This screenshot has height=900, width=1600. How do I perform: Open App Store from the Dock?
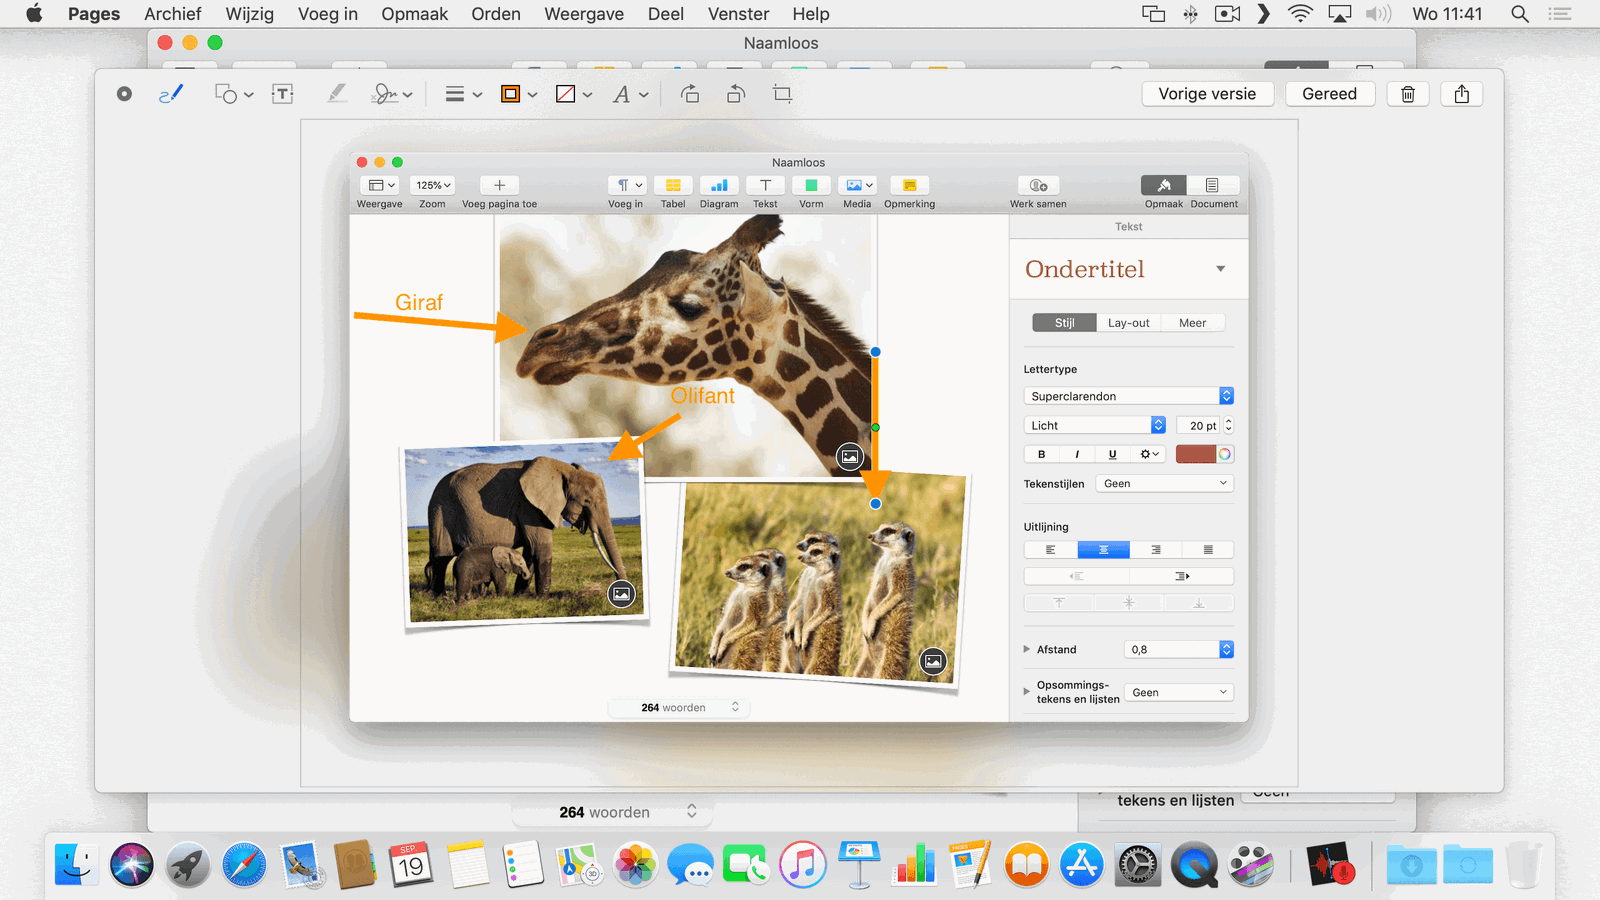1082,865
